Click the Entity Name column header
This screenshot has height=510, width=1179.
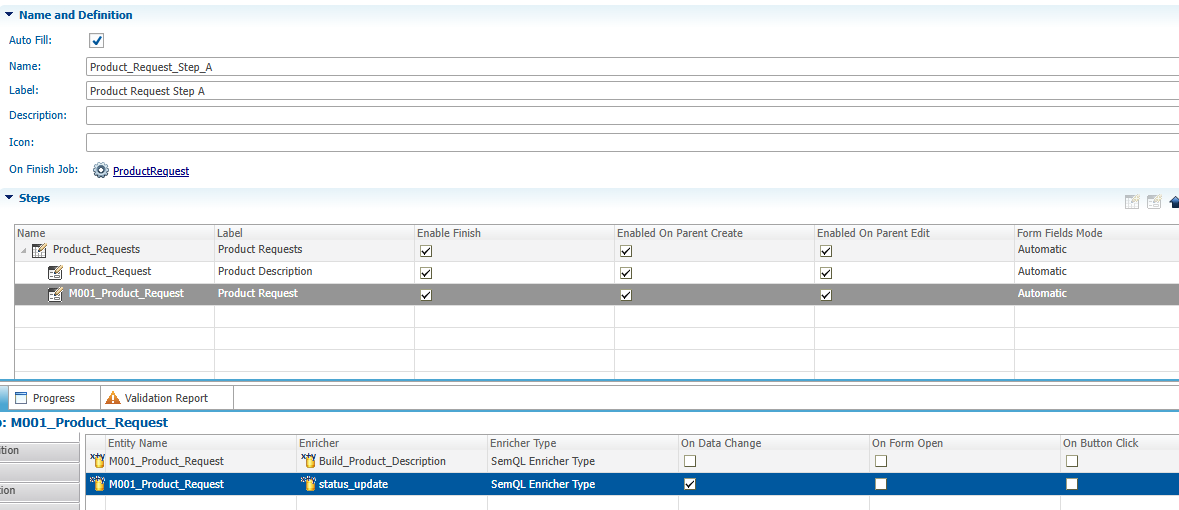[x=201, y=443]
